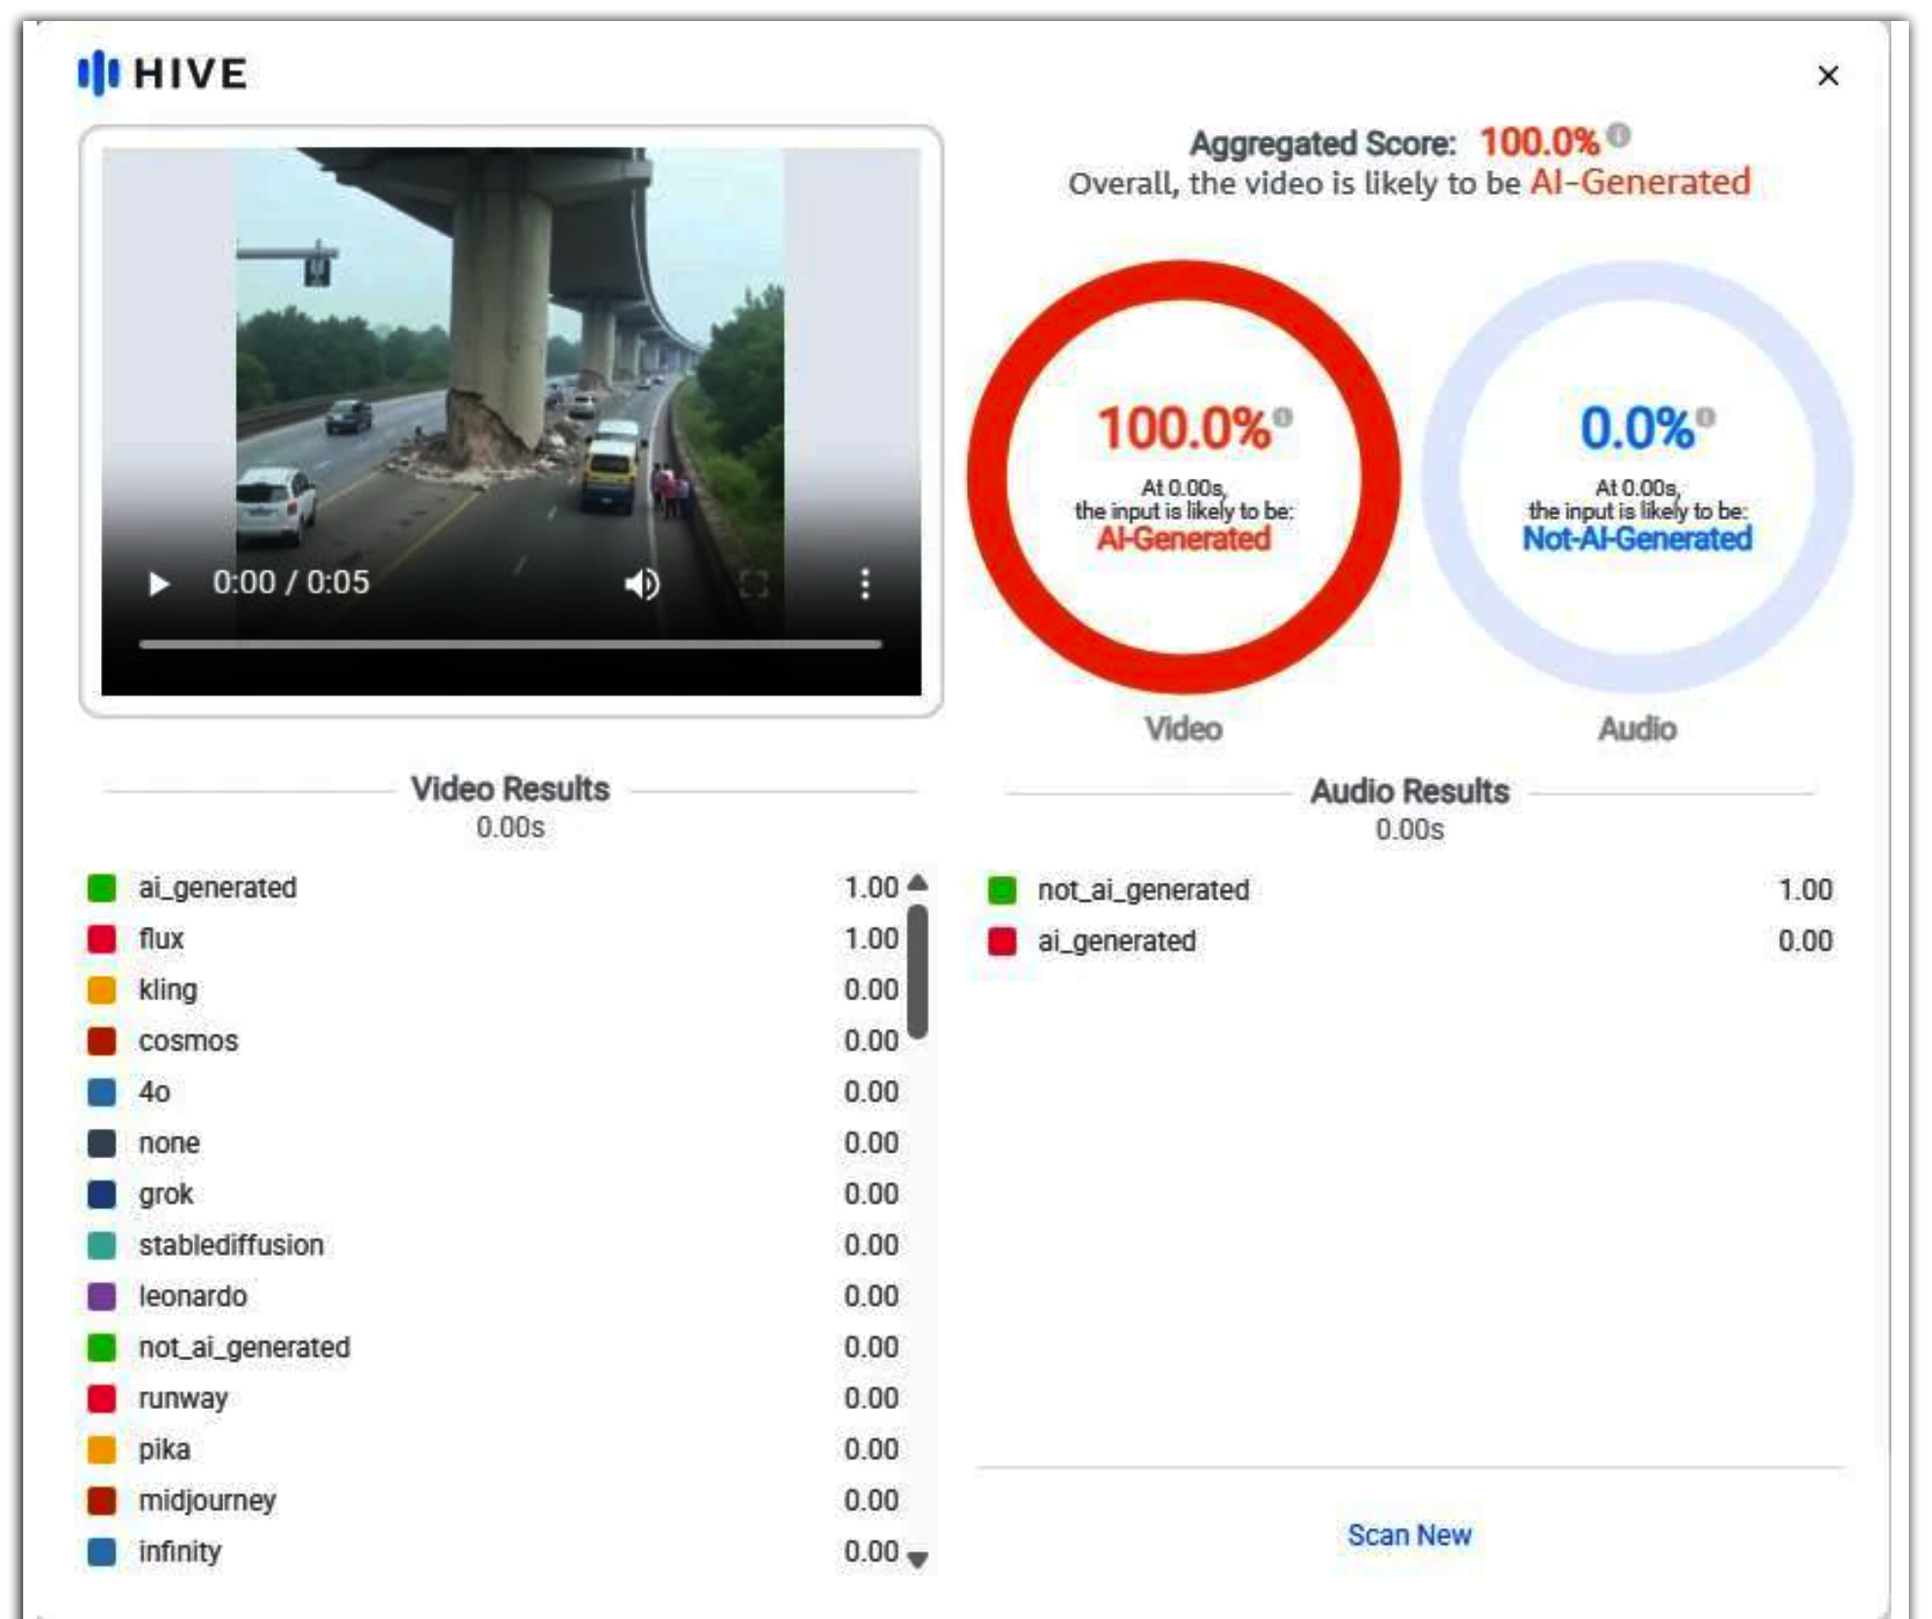Seek on the video progress bar
The image size is (1932, 1619).
(x=510, y=645)
